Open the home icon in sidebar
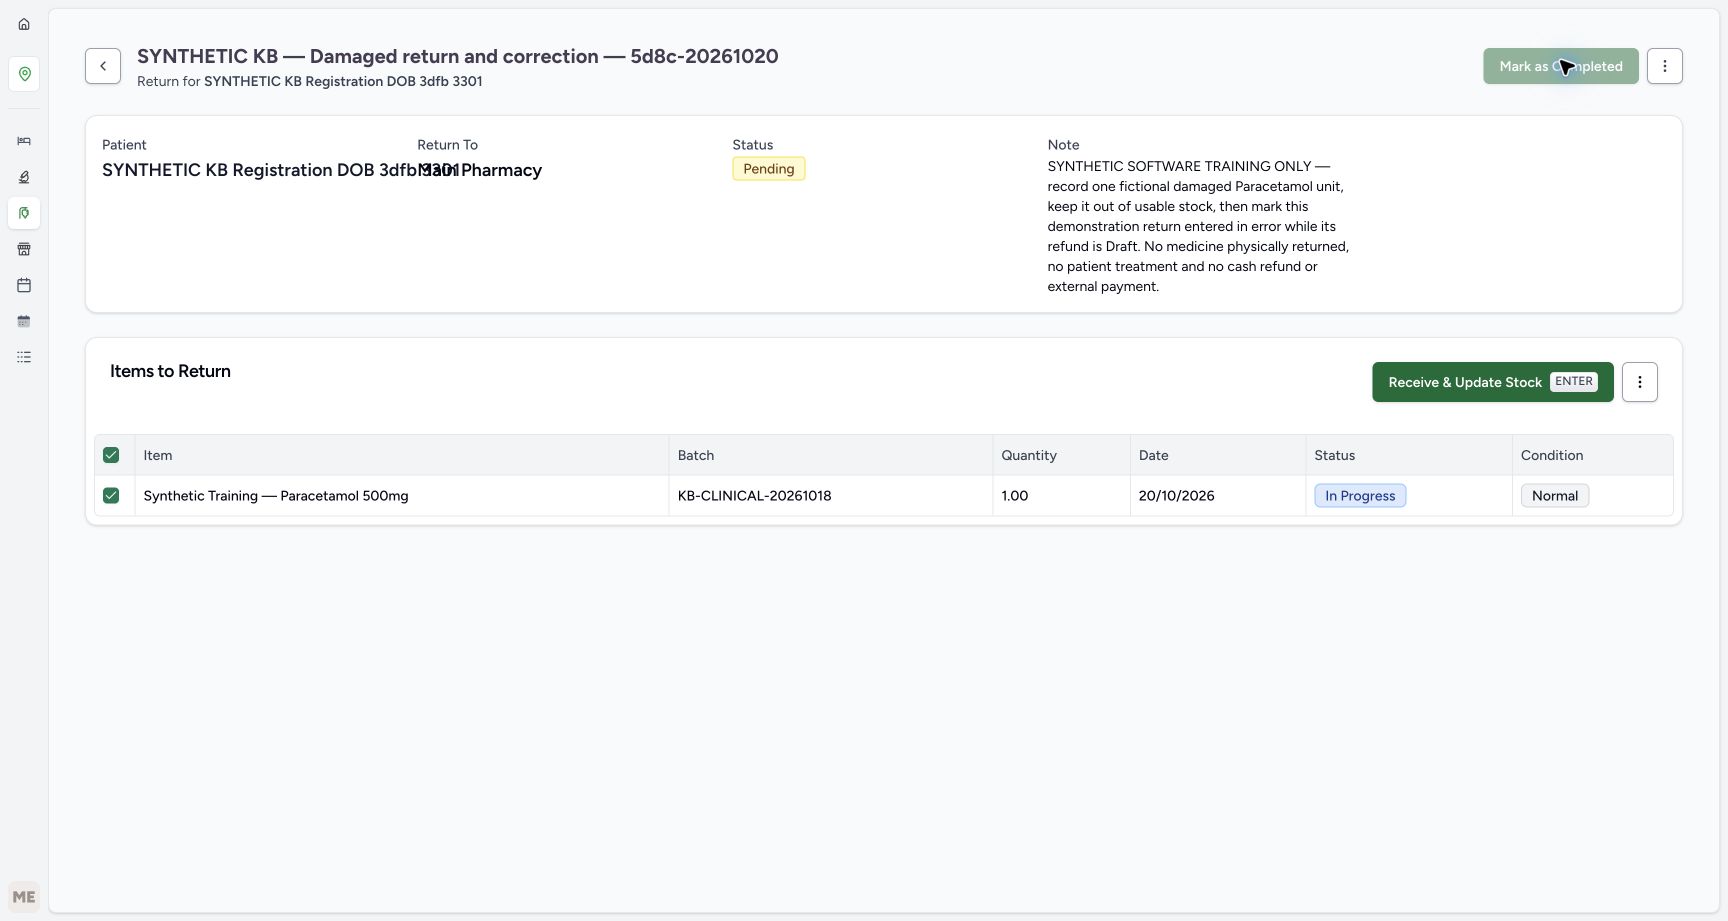Screen dimensions: 1728x921 coord(24,24)
